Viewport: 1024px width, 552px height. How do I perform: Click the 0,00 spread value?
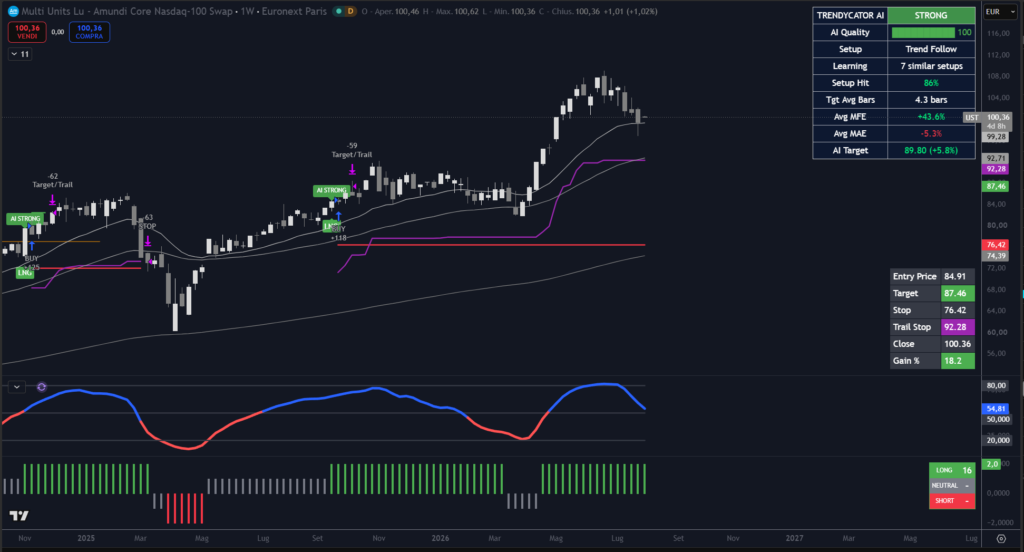(57, 32)
